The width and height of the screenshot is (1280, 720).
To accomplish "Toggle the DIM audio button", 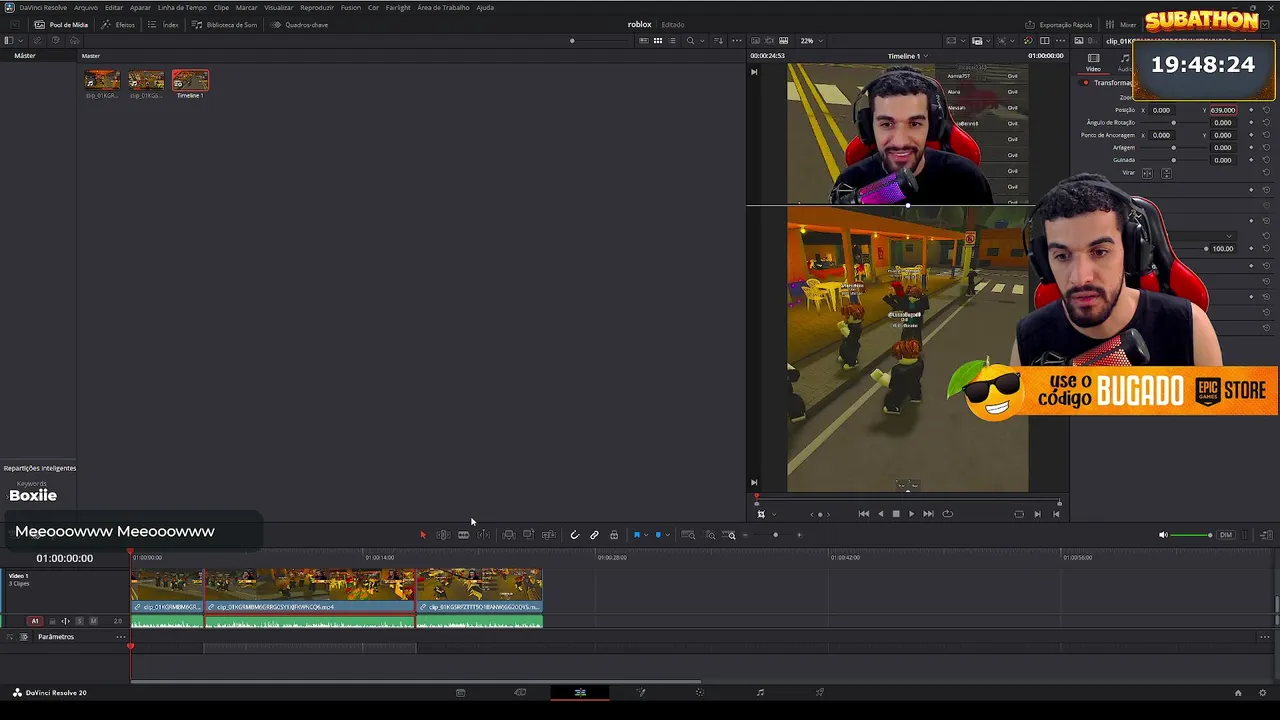I will point(1226,535).
